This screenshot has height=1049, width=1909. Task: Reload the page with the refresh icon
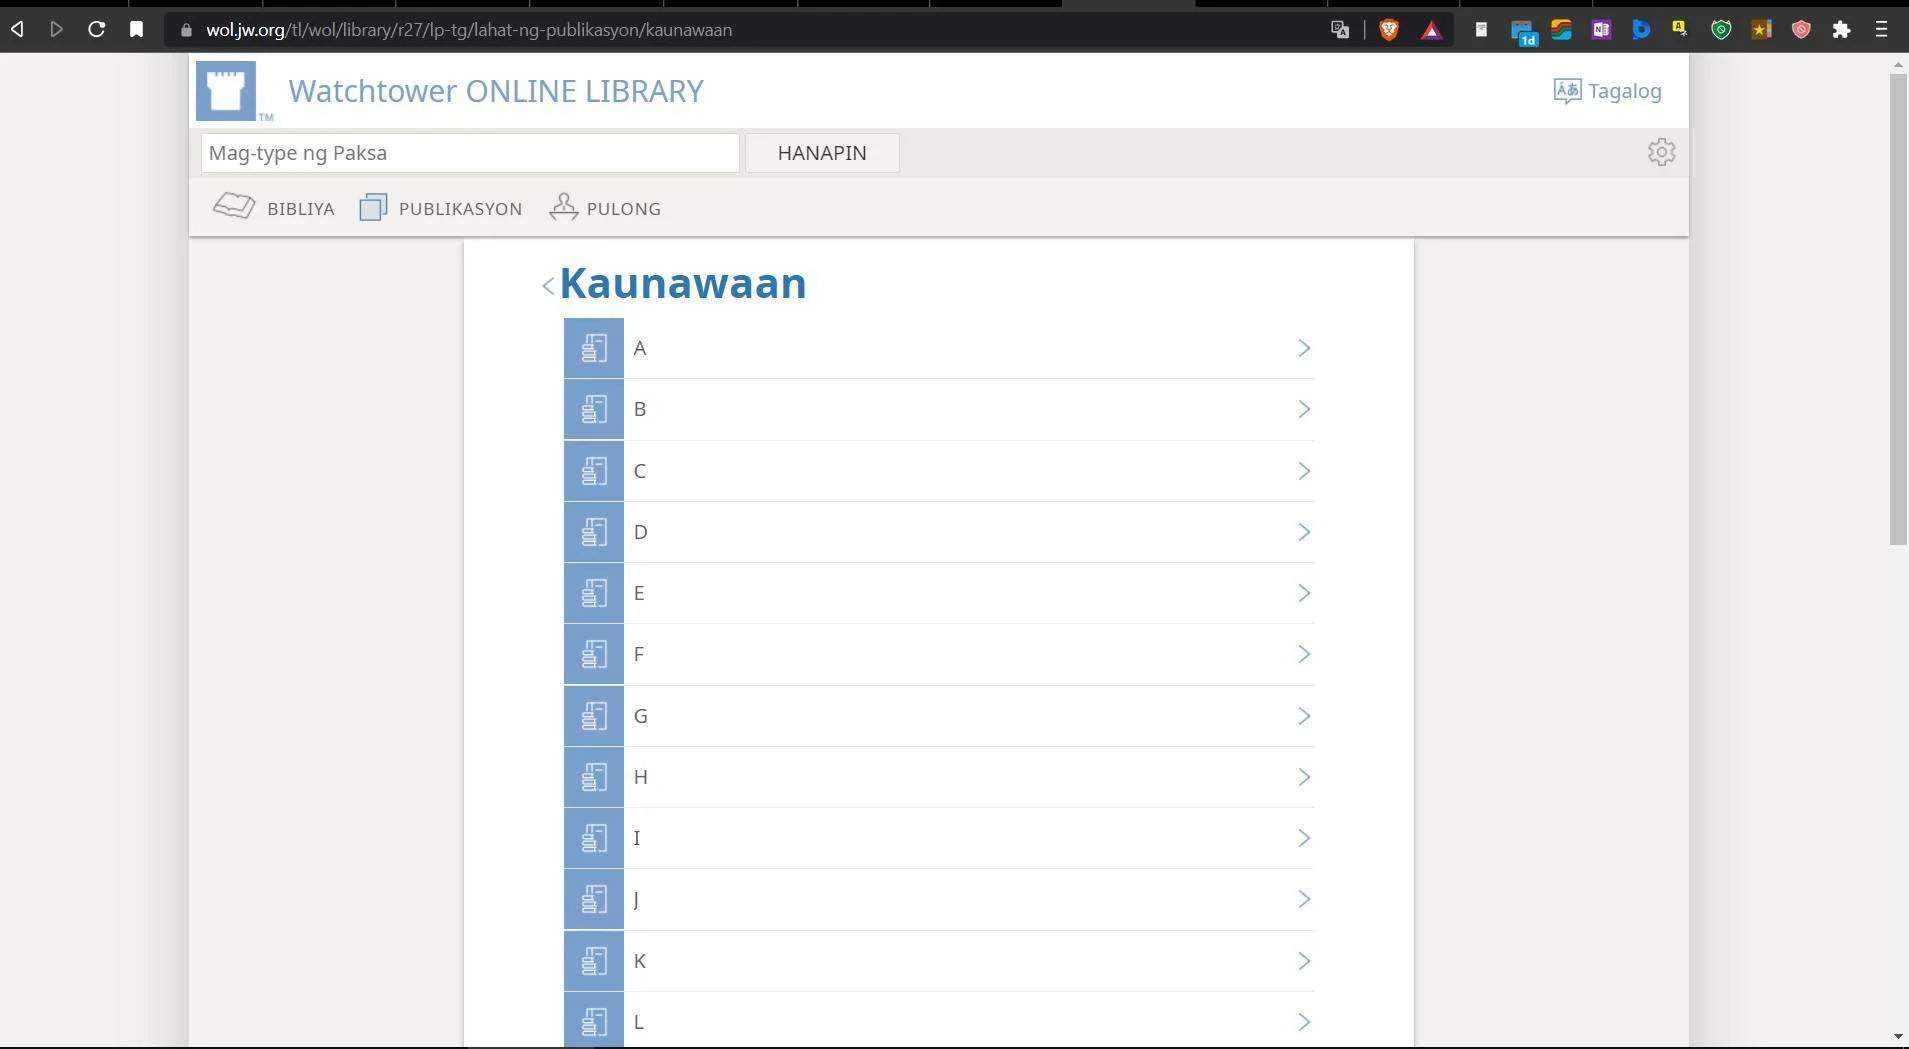point(97,30)
